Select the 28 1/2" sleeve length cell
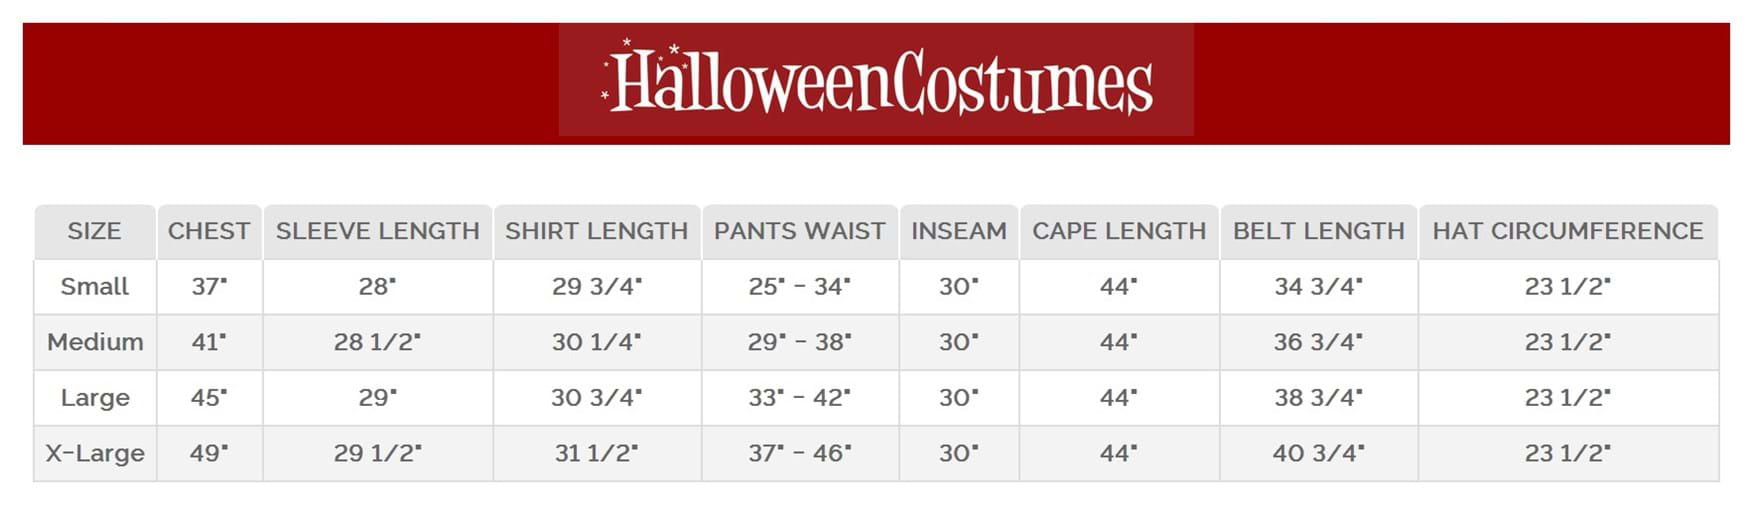This screenshot has width=1750, height=515. (x=378, y=343)
